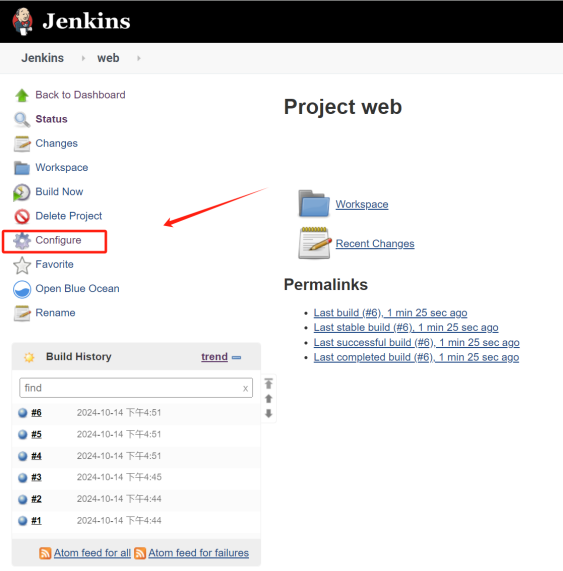Open build #1 link in history
563x571 pixels.
(36, 521)
